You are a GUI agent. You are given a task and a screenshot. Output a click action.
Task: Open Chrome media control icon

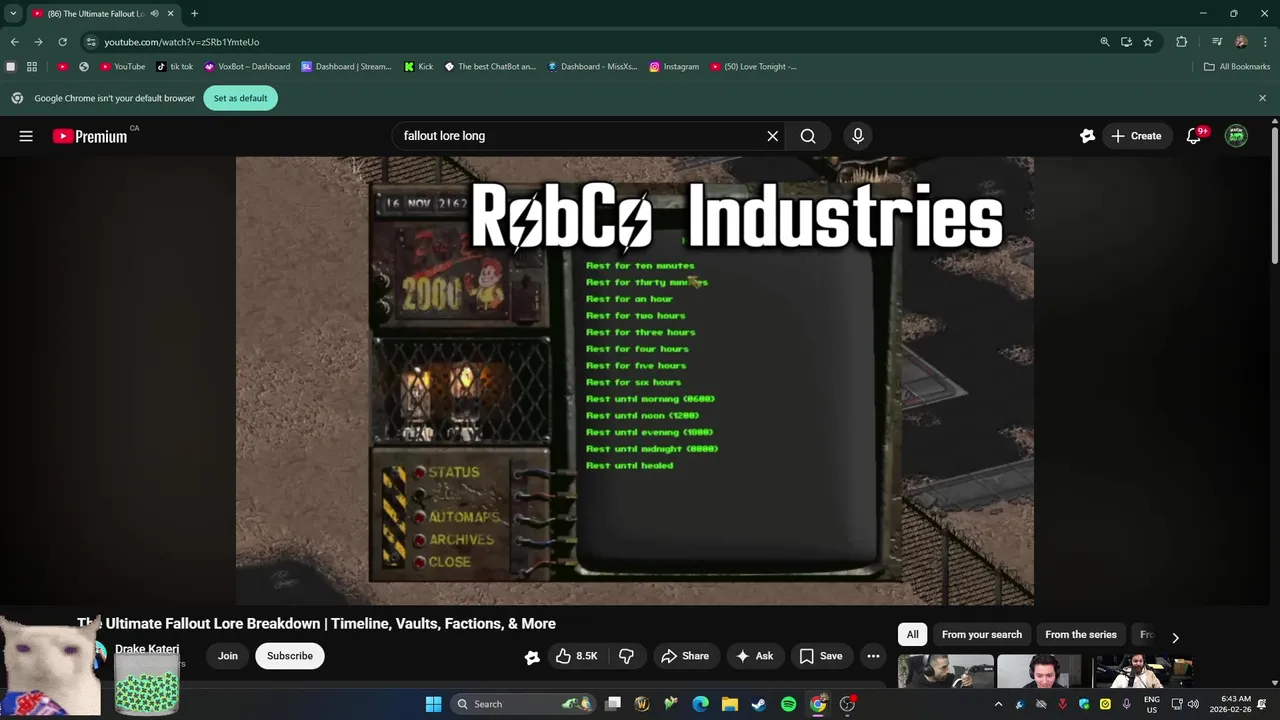(1217, 42)
